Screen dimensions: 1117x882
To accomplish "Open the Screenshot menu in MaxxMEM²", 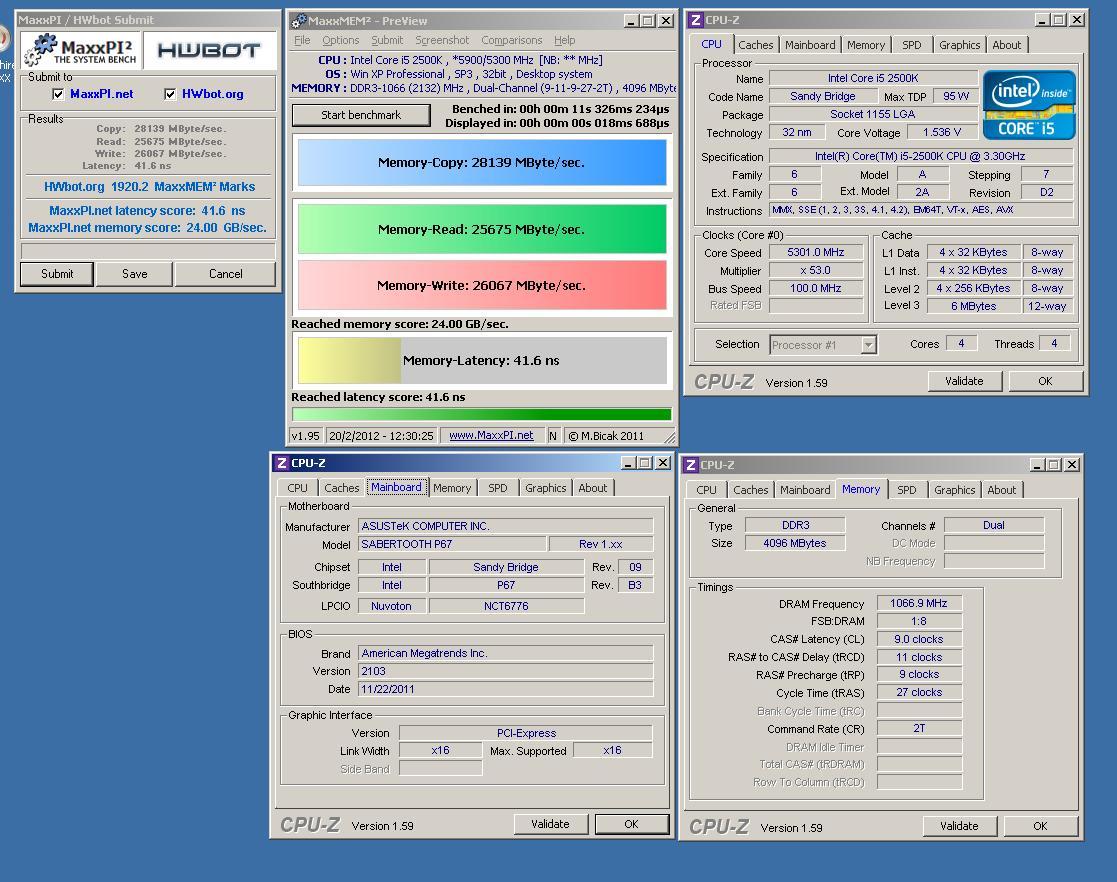I will 442,41.
